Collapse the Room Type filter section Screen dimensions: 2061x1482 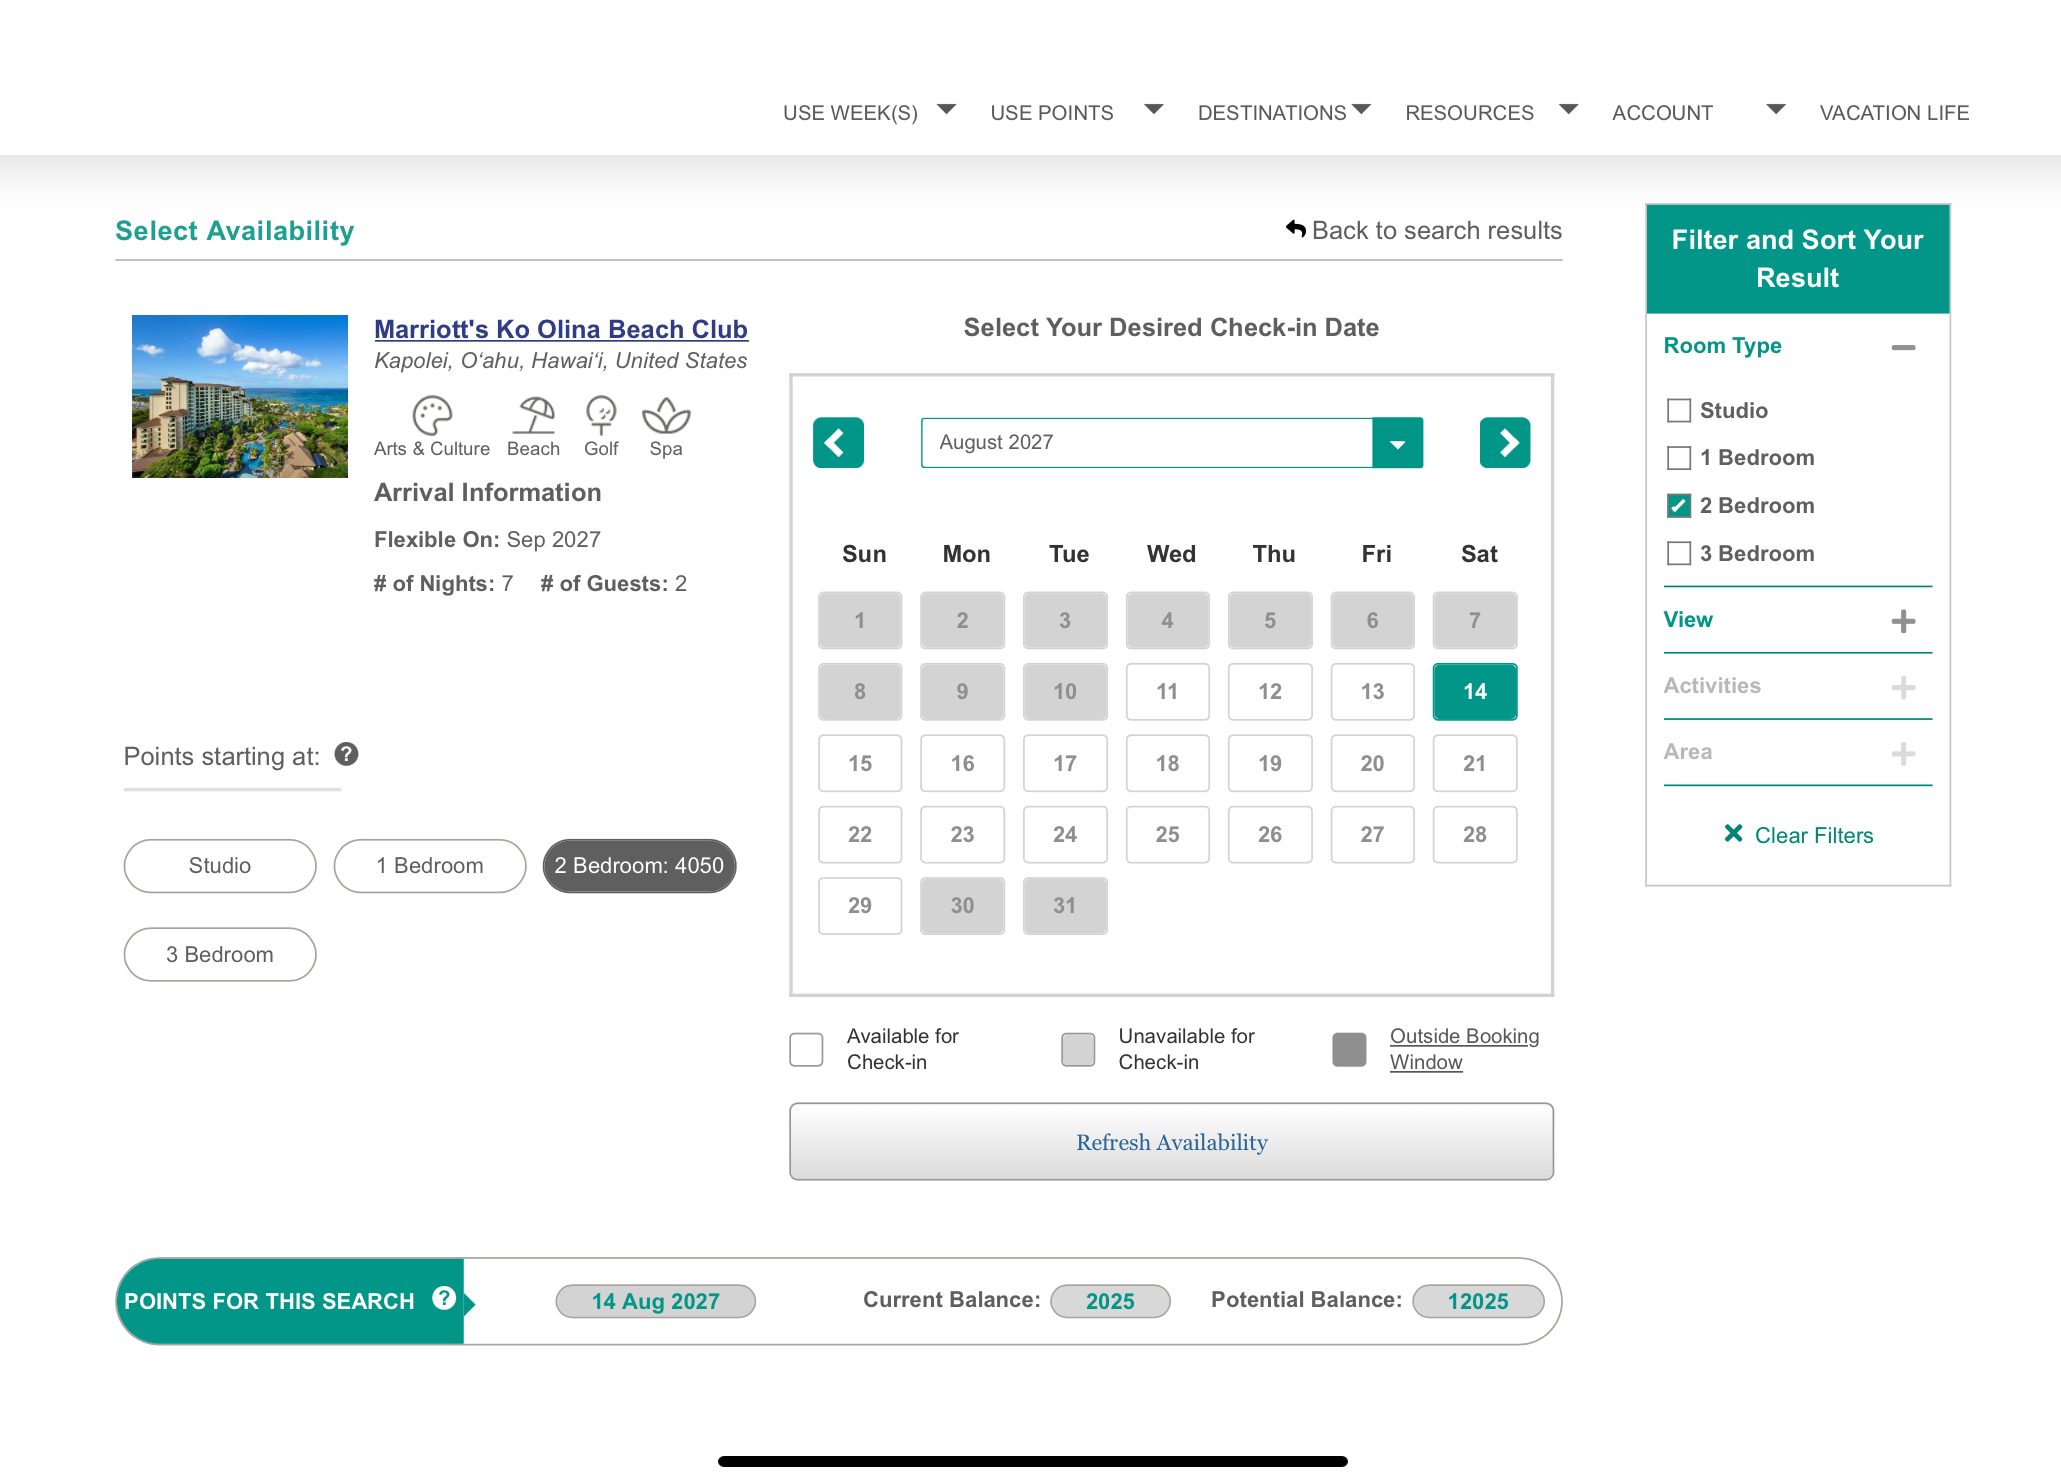[1903, 347]
